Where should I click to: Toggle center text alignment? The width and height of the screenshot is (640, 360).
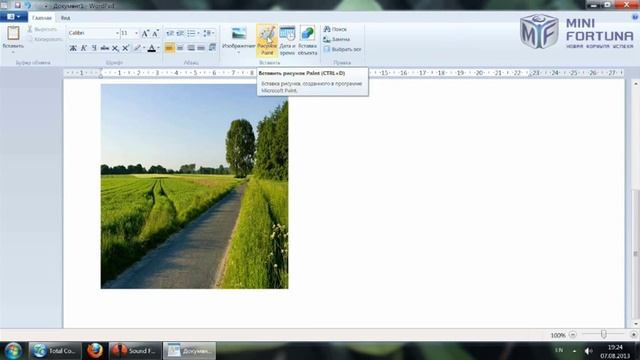coord(180,48)
